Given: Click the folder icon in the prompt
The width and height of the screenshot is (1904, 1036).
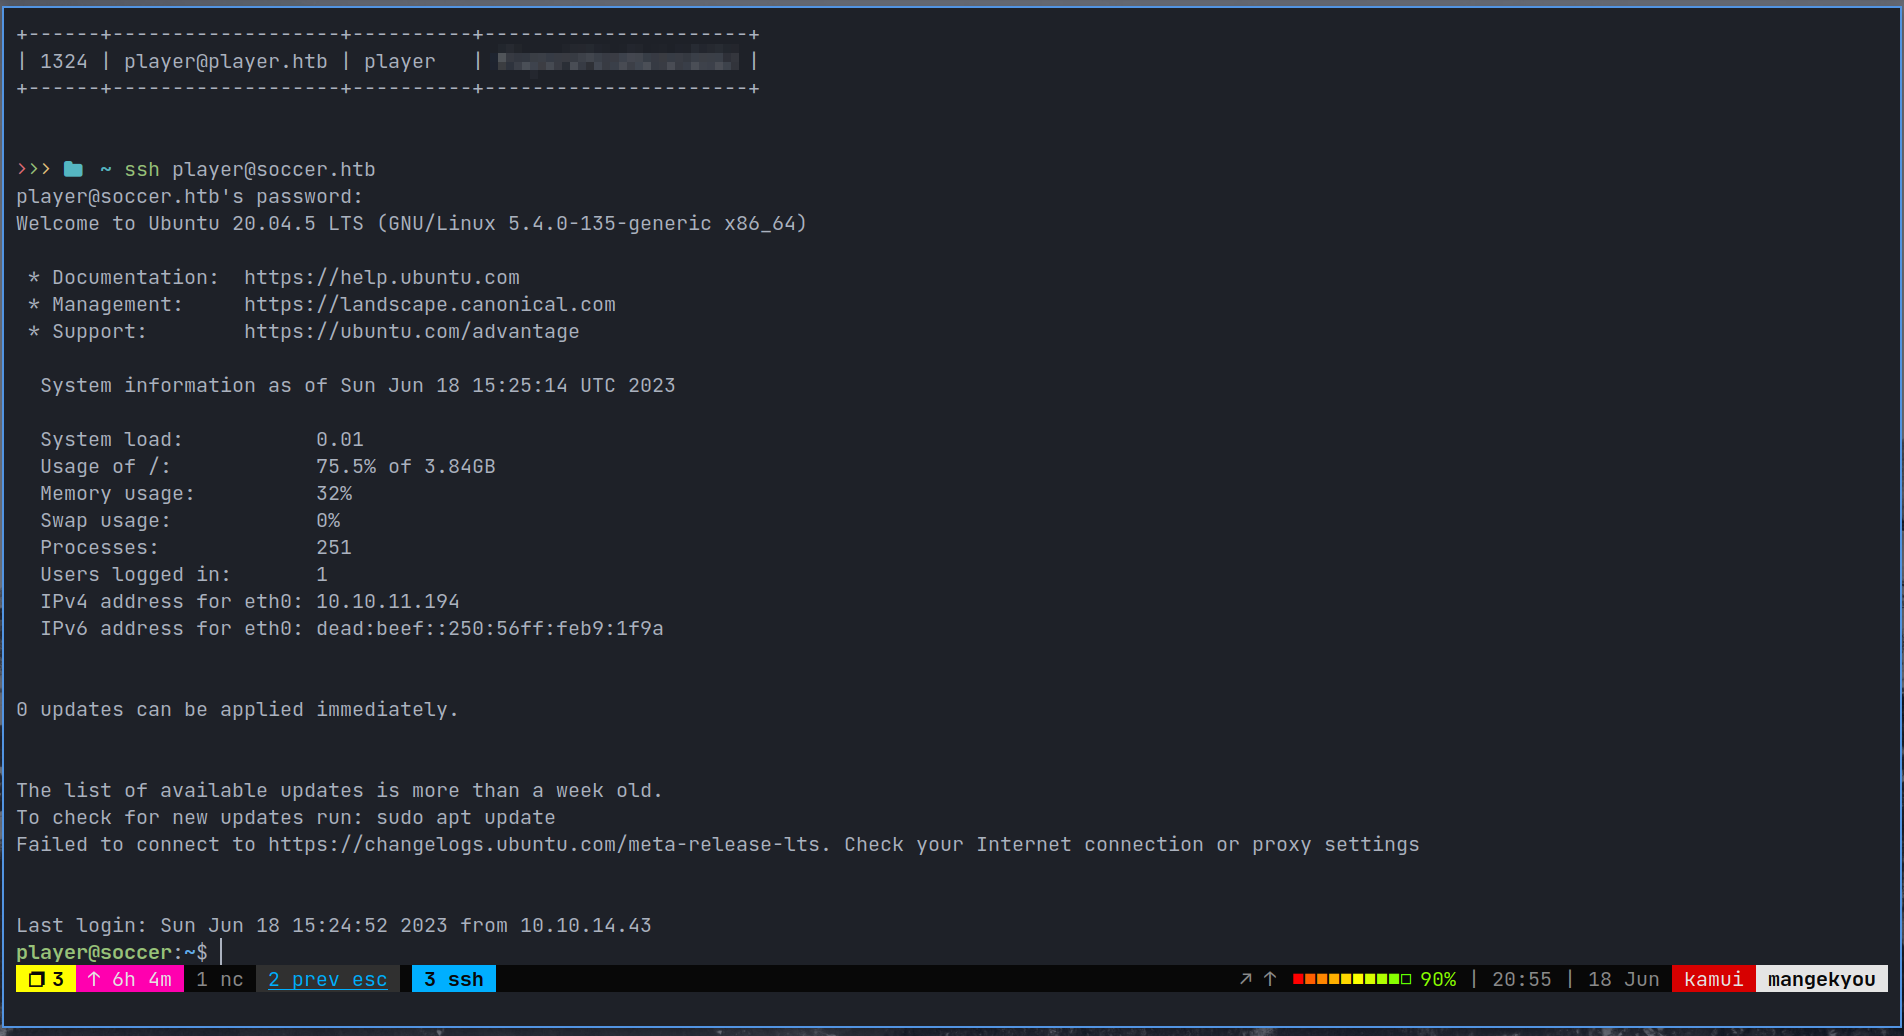Looking at the screenshot, I should (73, 169).
